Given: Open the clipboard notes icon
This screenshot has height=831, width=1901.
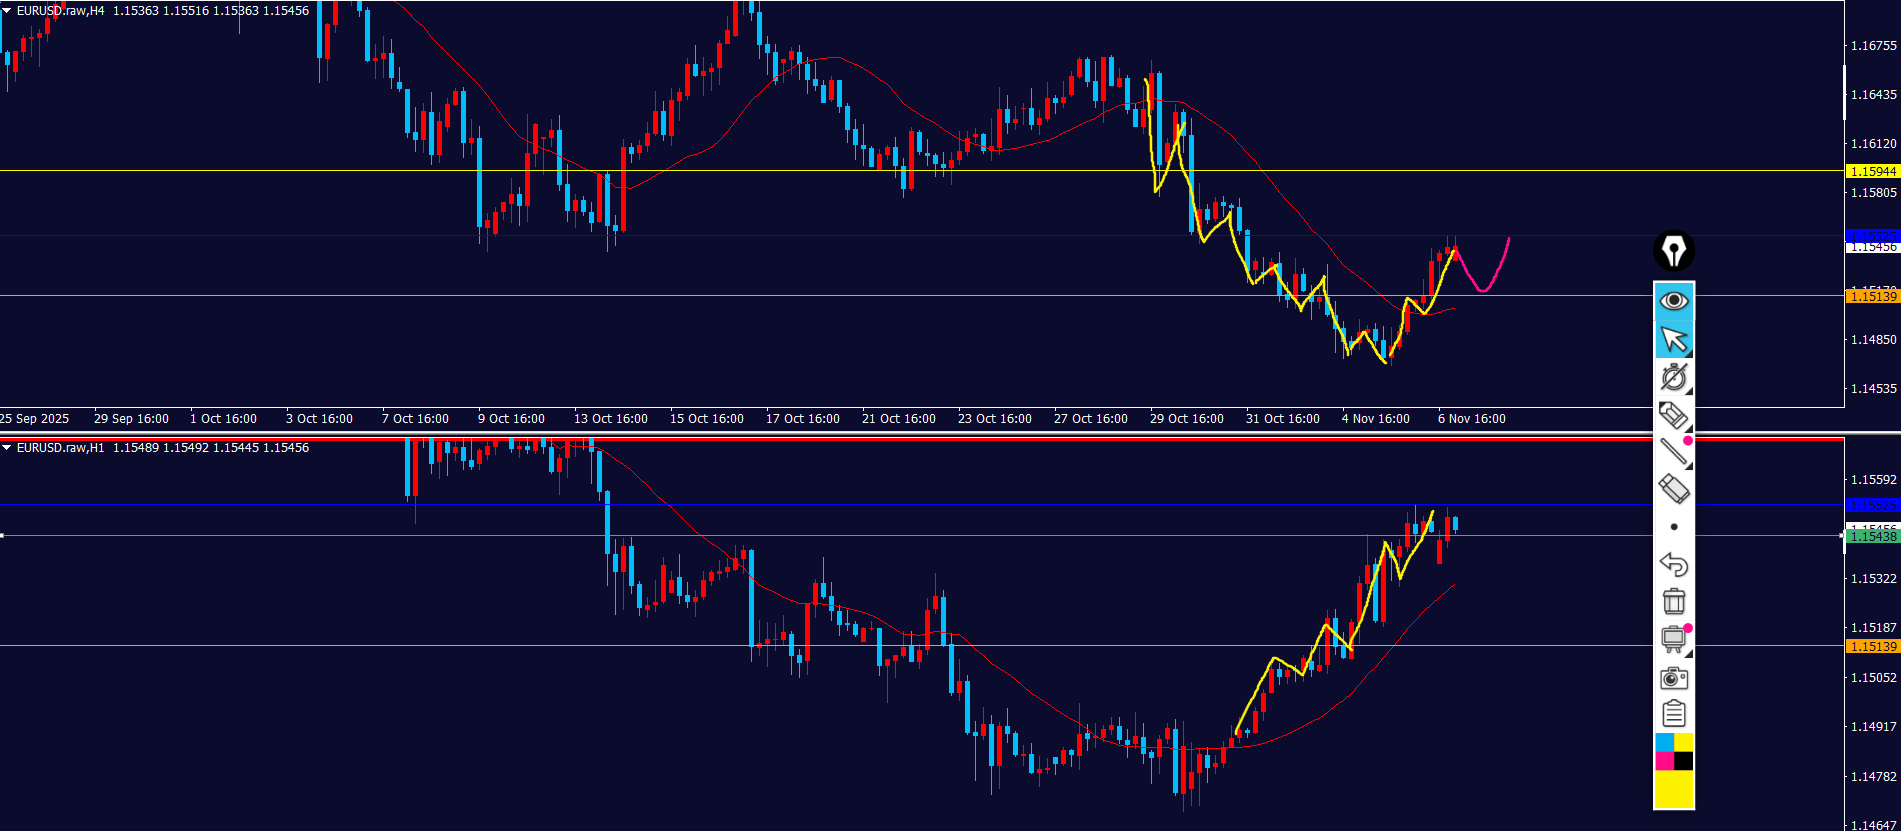Looking at the screenshot, I should [x=1673, y=714].
